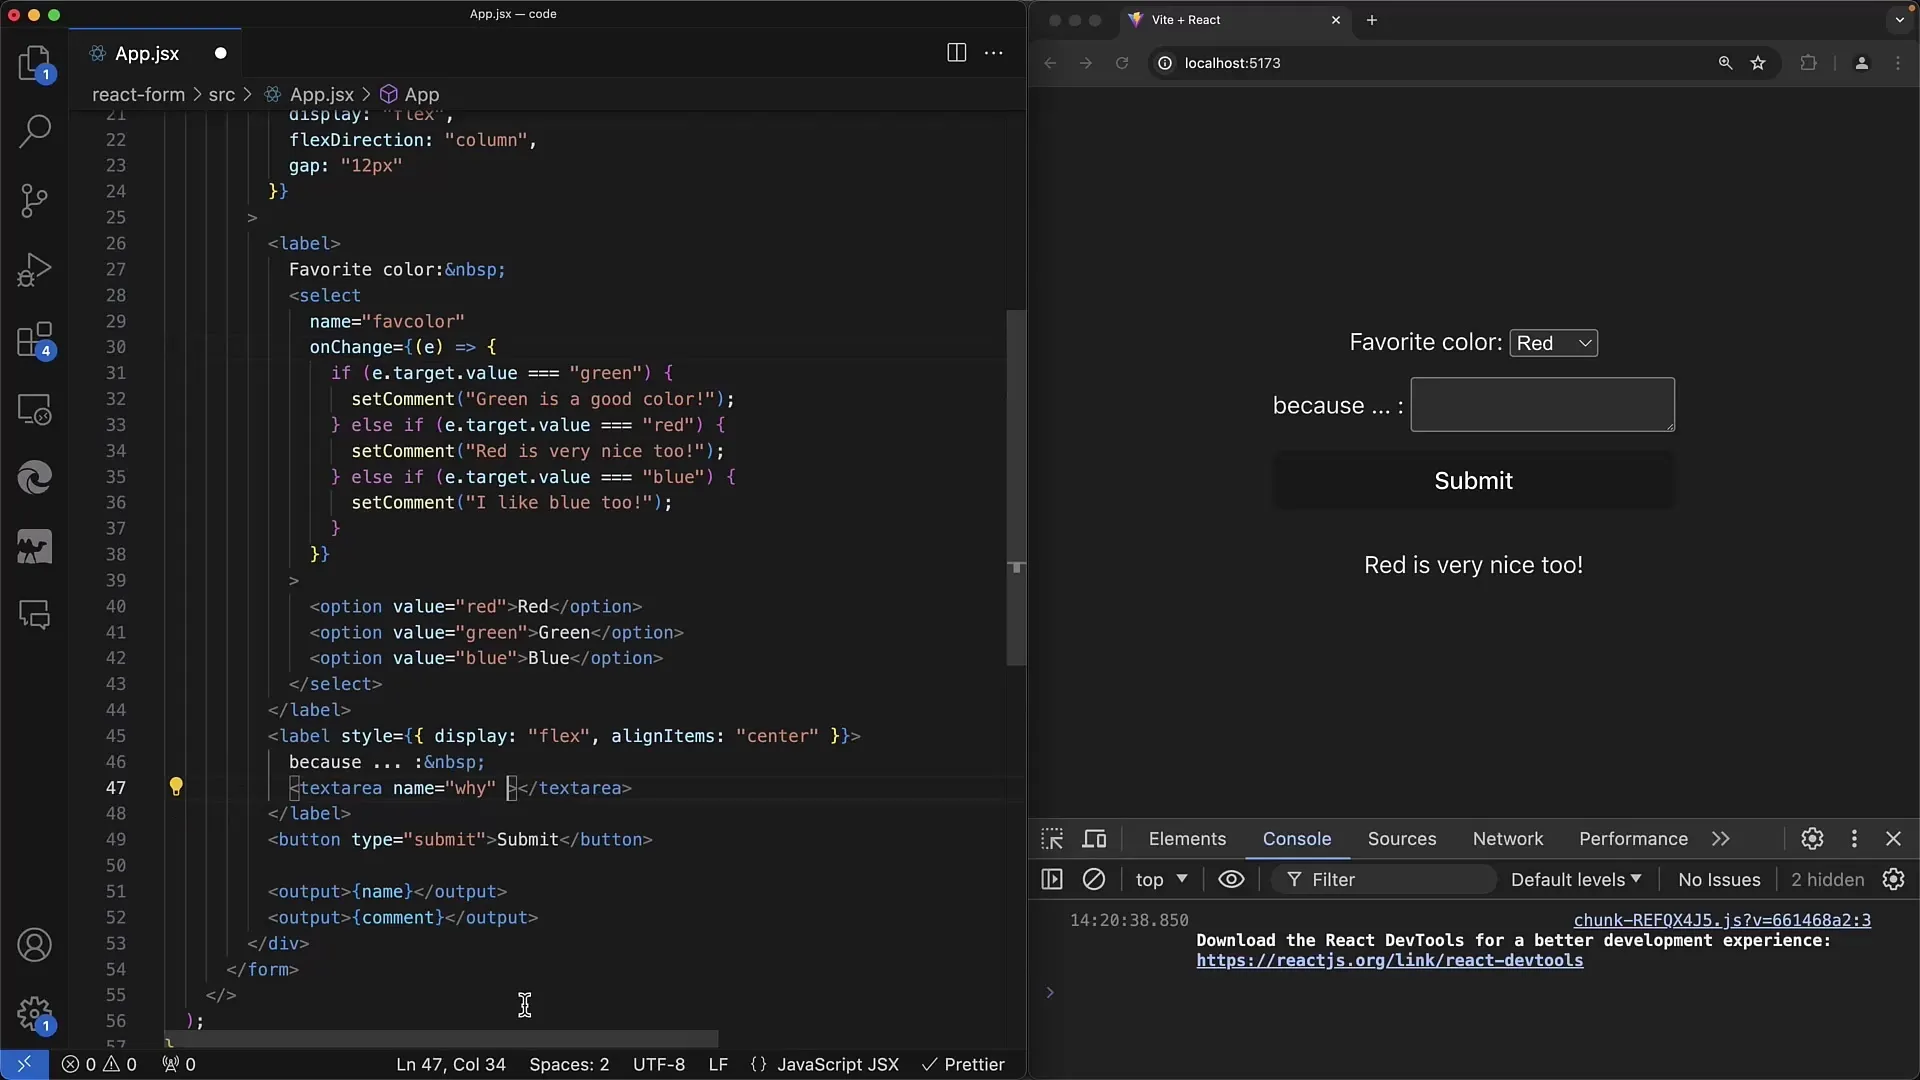Open the browser extensions puzzle icon
1920x1080 pixels.
pyautogui.click(x=1808, y=63)
